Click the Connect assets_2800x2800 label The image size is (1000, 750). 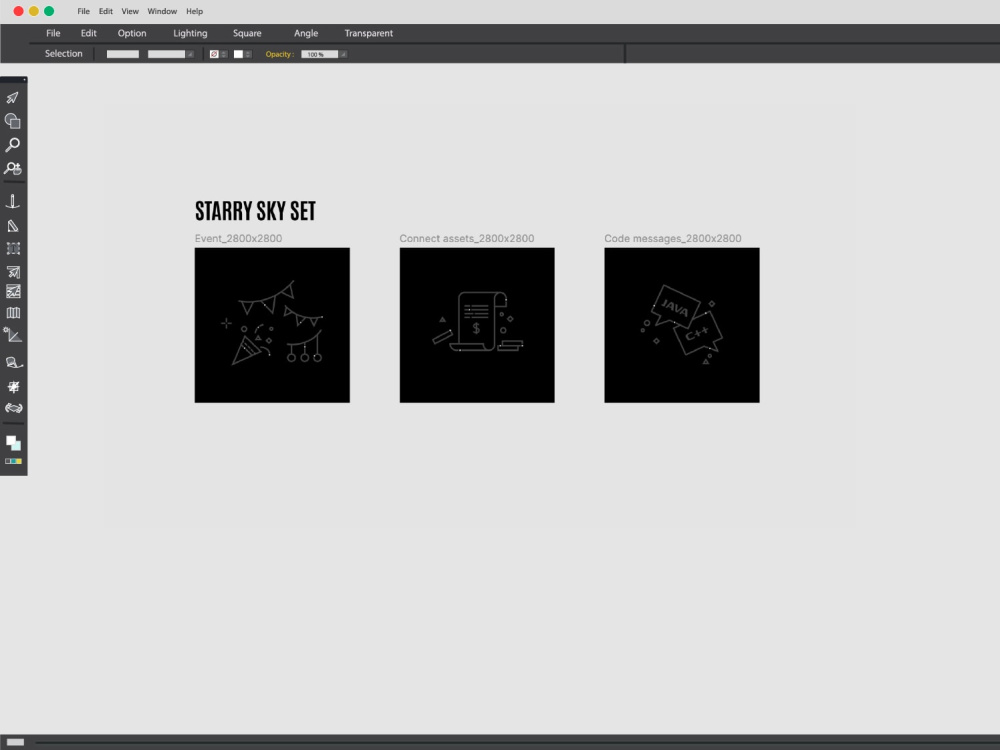[x=467, y=239]
